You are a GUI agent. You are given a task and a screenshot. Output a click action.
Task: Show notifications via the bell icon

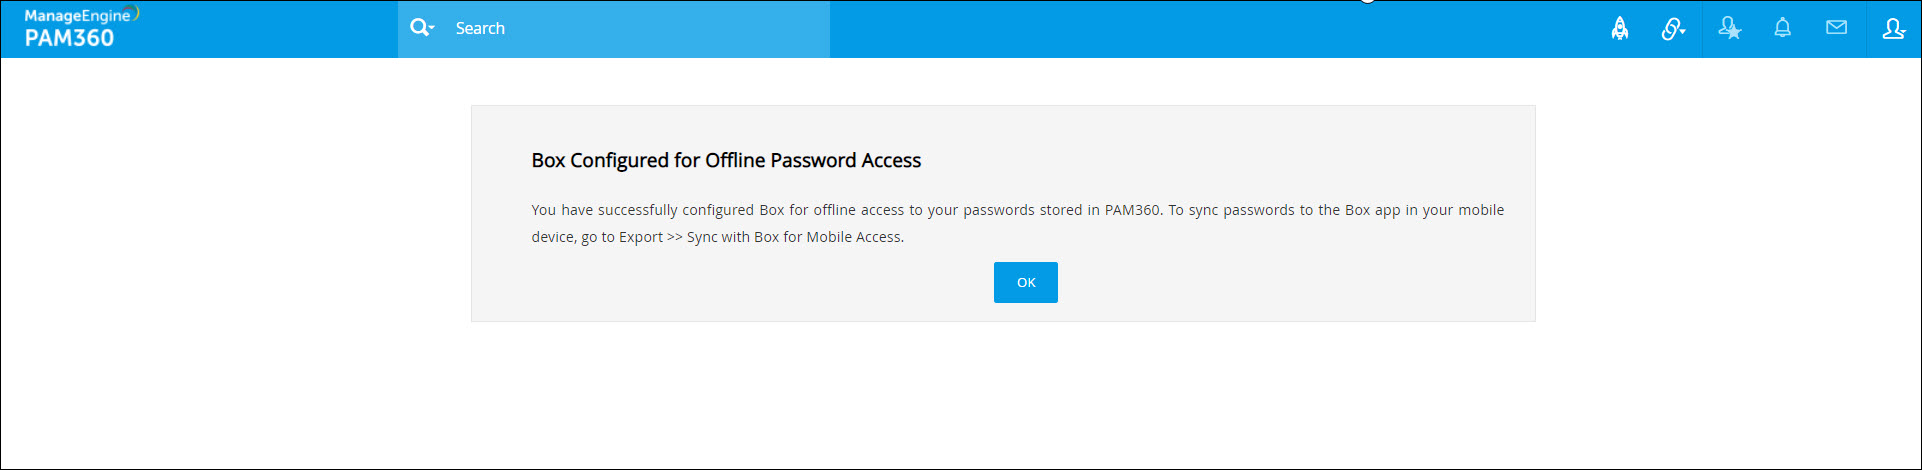tap(1782, 28)
